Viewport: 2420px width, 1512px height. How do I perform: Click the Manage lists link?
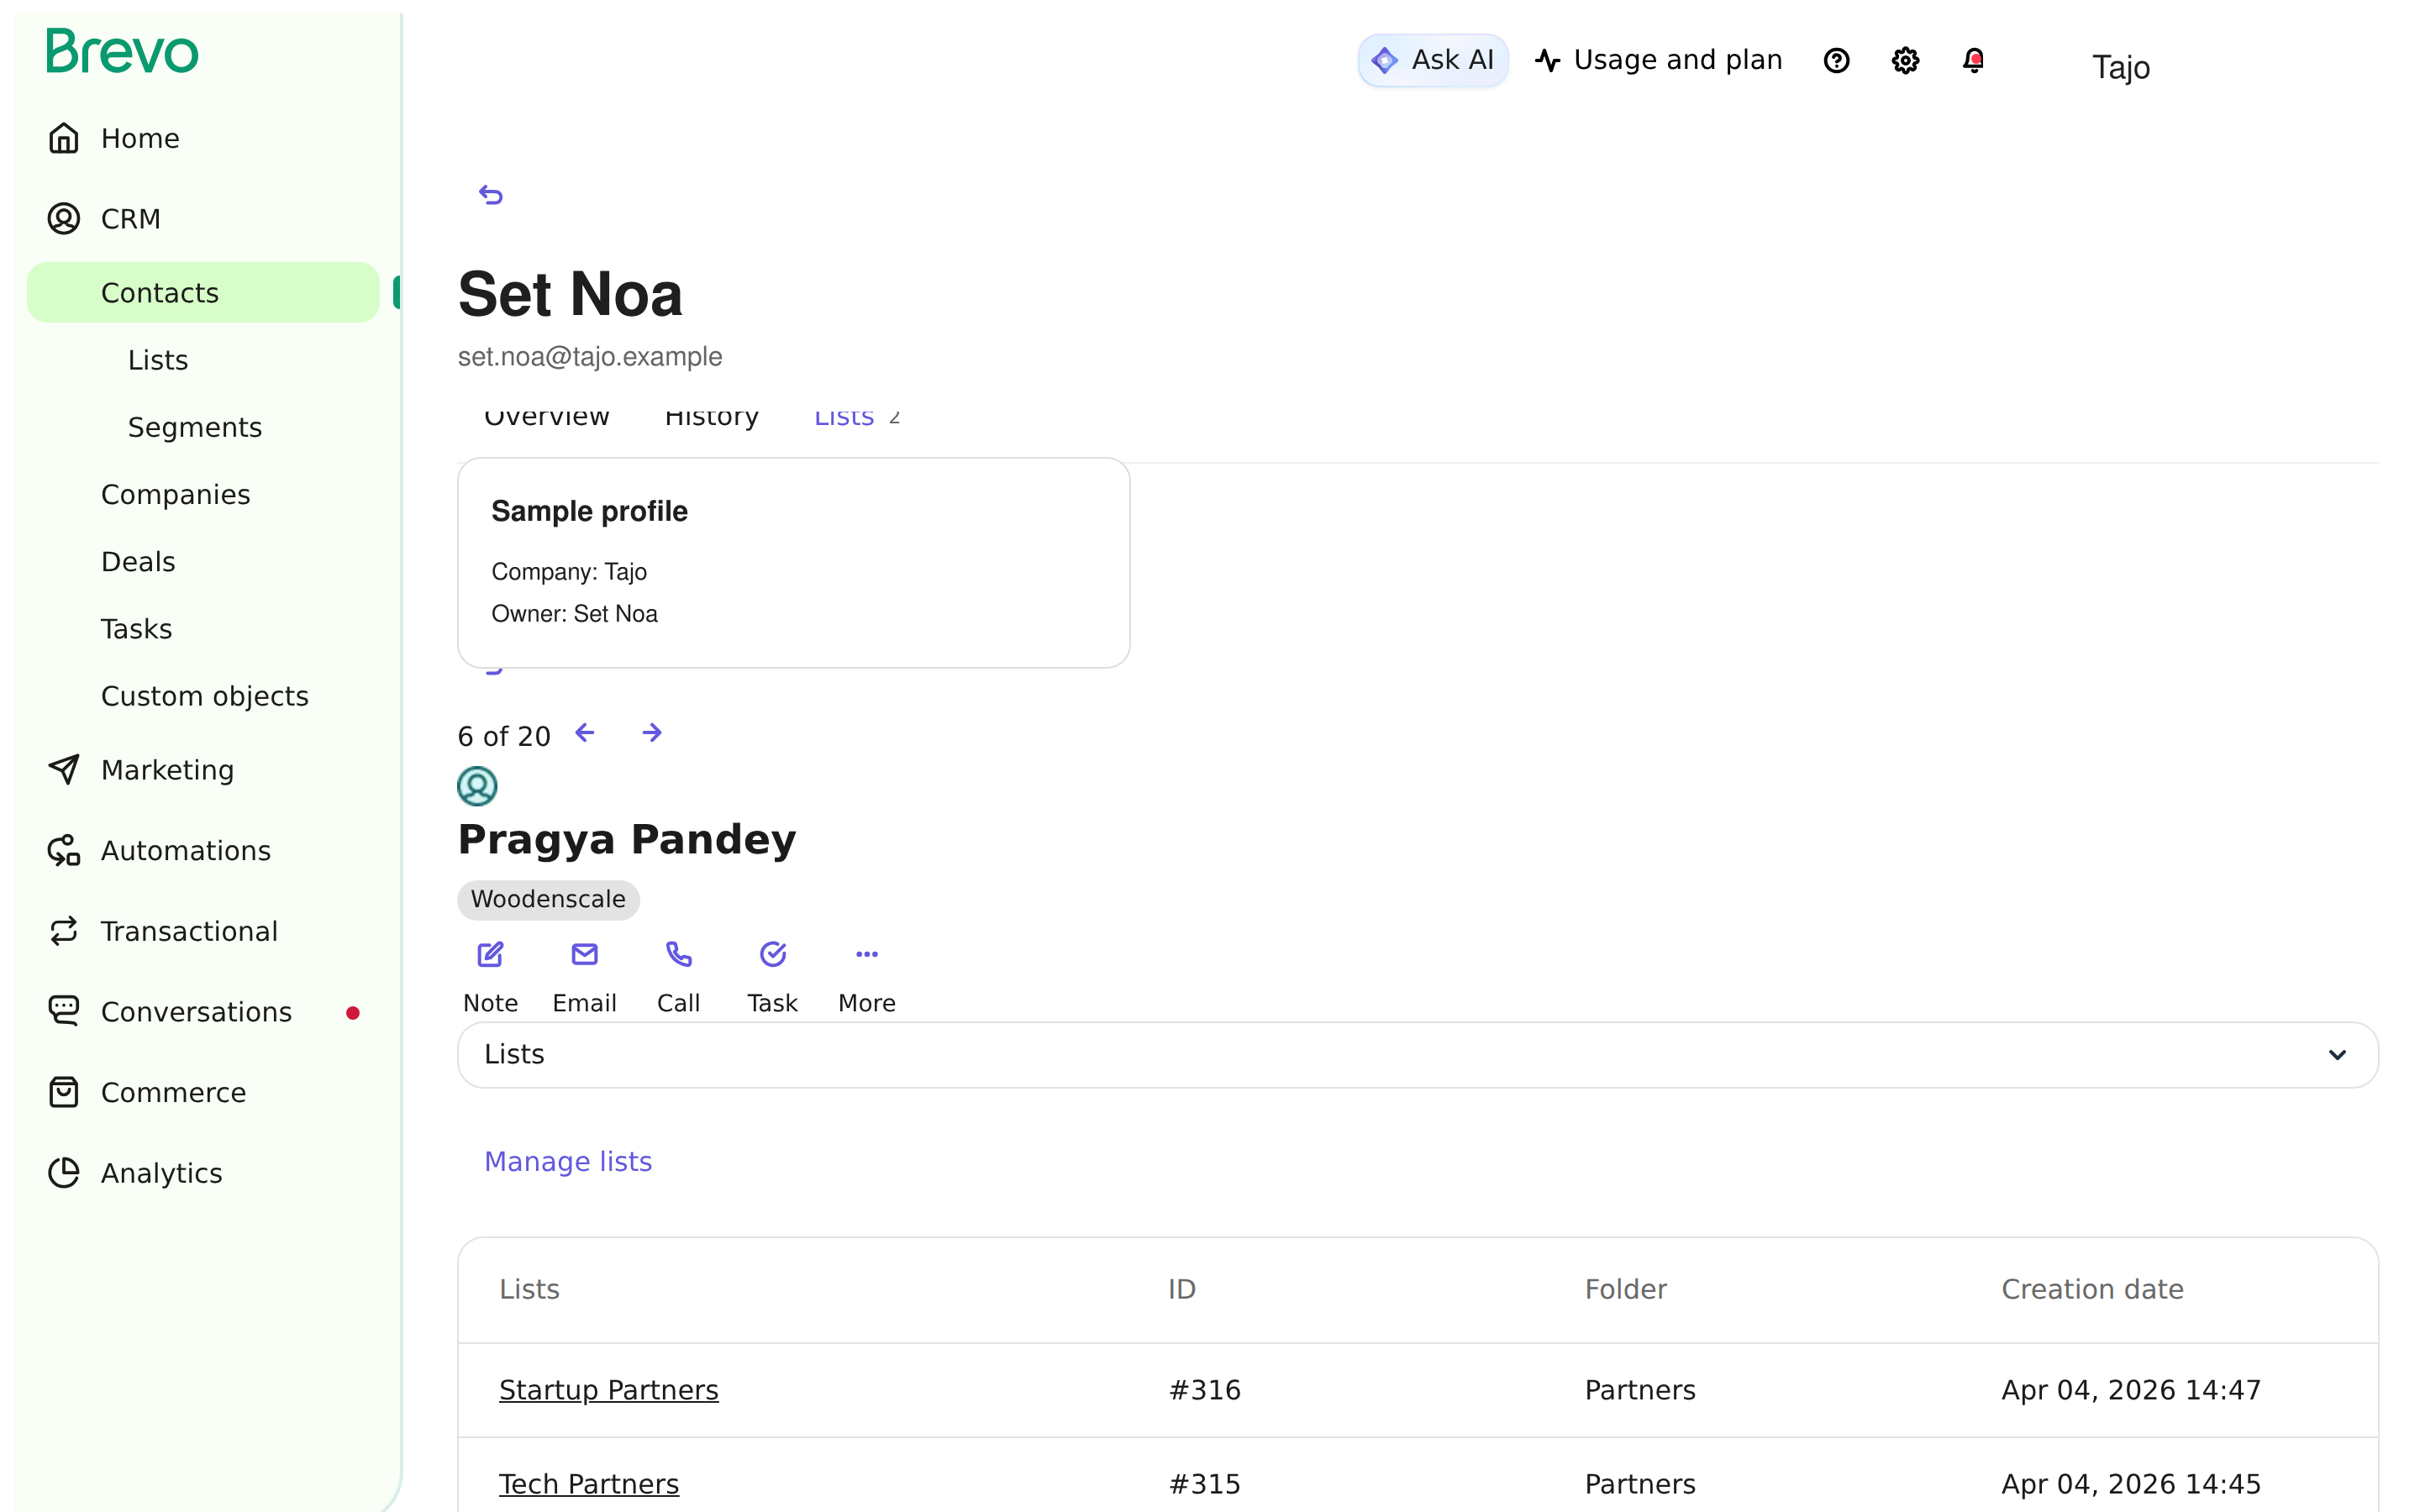[x=568, y=1161]
